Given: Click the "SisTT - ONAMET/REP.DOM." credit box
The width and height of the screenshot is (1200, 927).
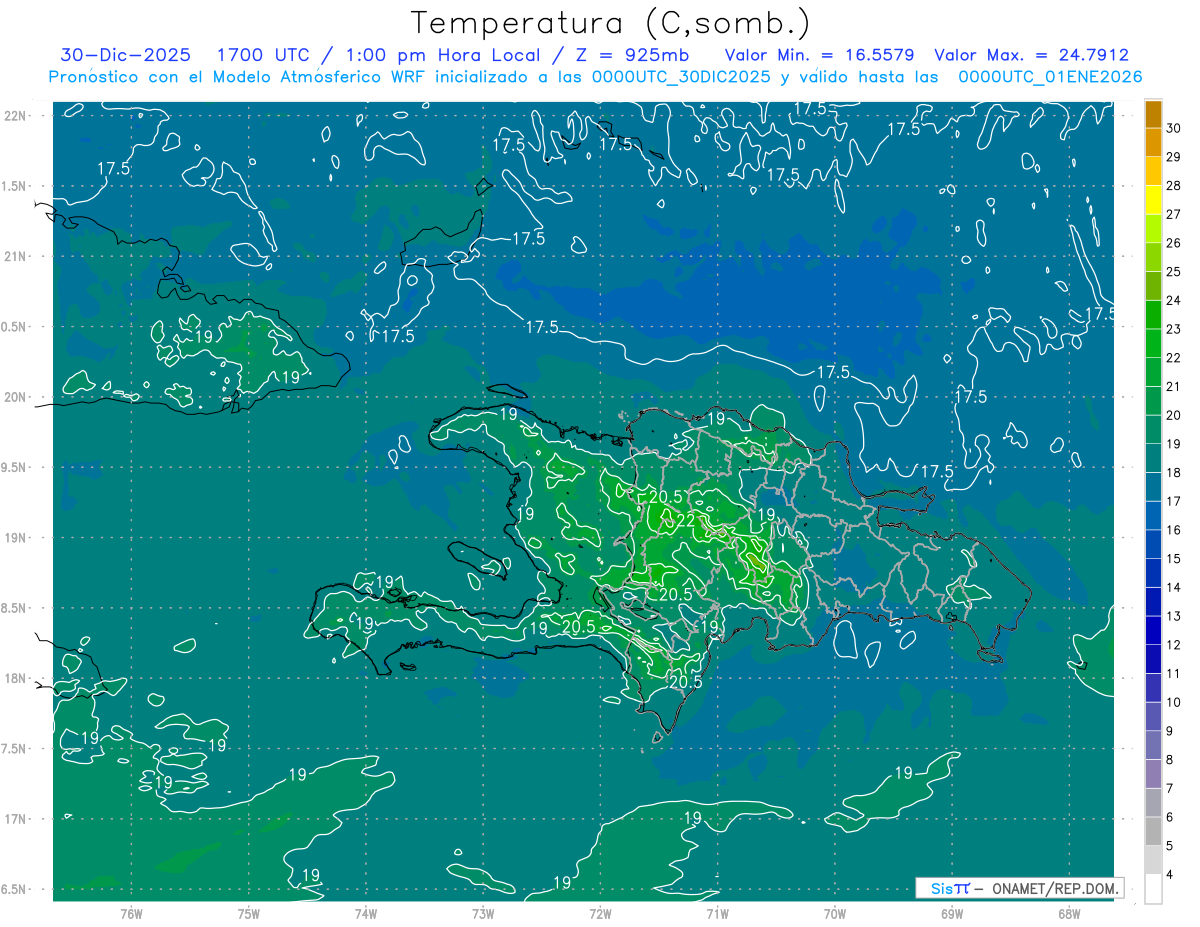Looking at the screenshot, I should click(1019, 888).
